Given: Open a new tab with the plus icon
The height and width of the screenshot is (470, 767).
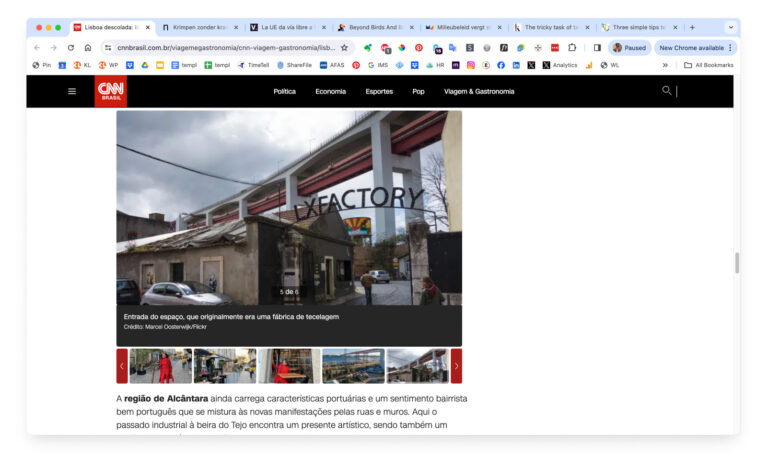Looking at the screenshot, I should (x=692, y=27).
